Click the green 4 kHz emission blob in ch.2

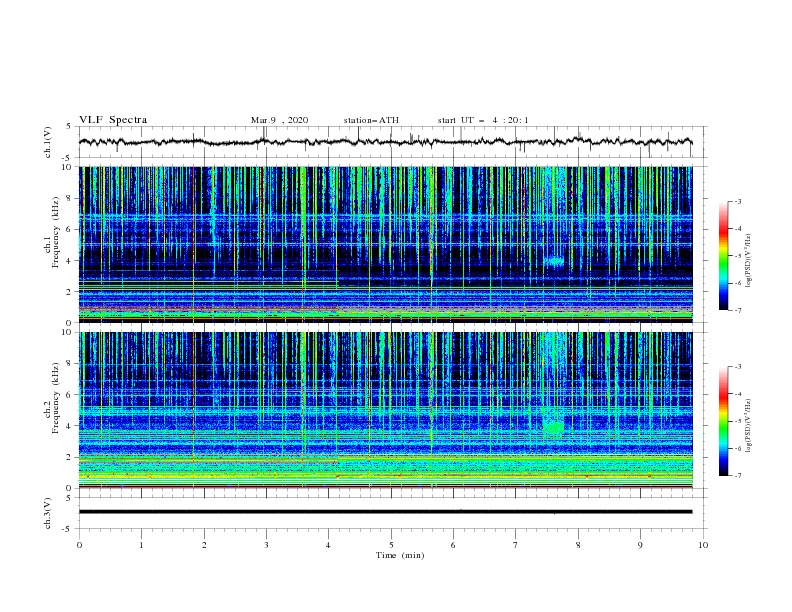click(x=554, y=428)
